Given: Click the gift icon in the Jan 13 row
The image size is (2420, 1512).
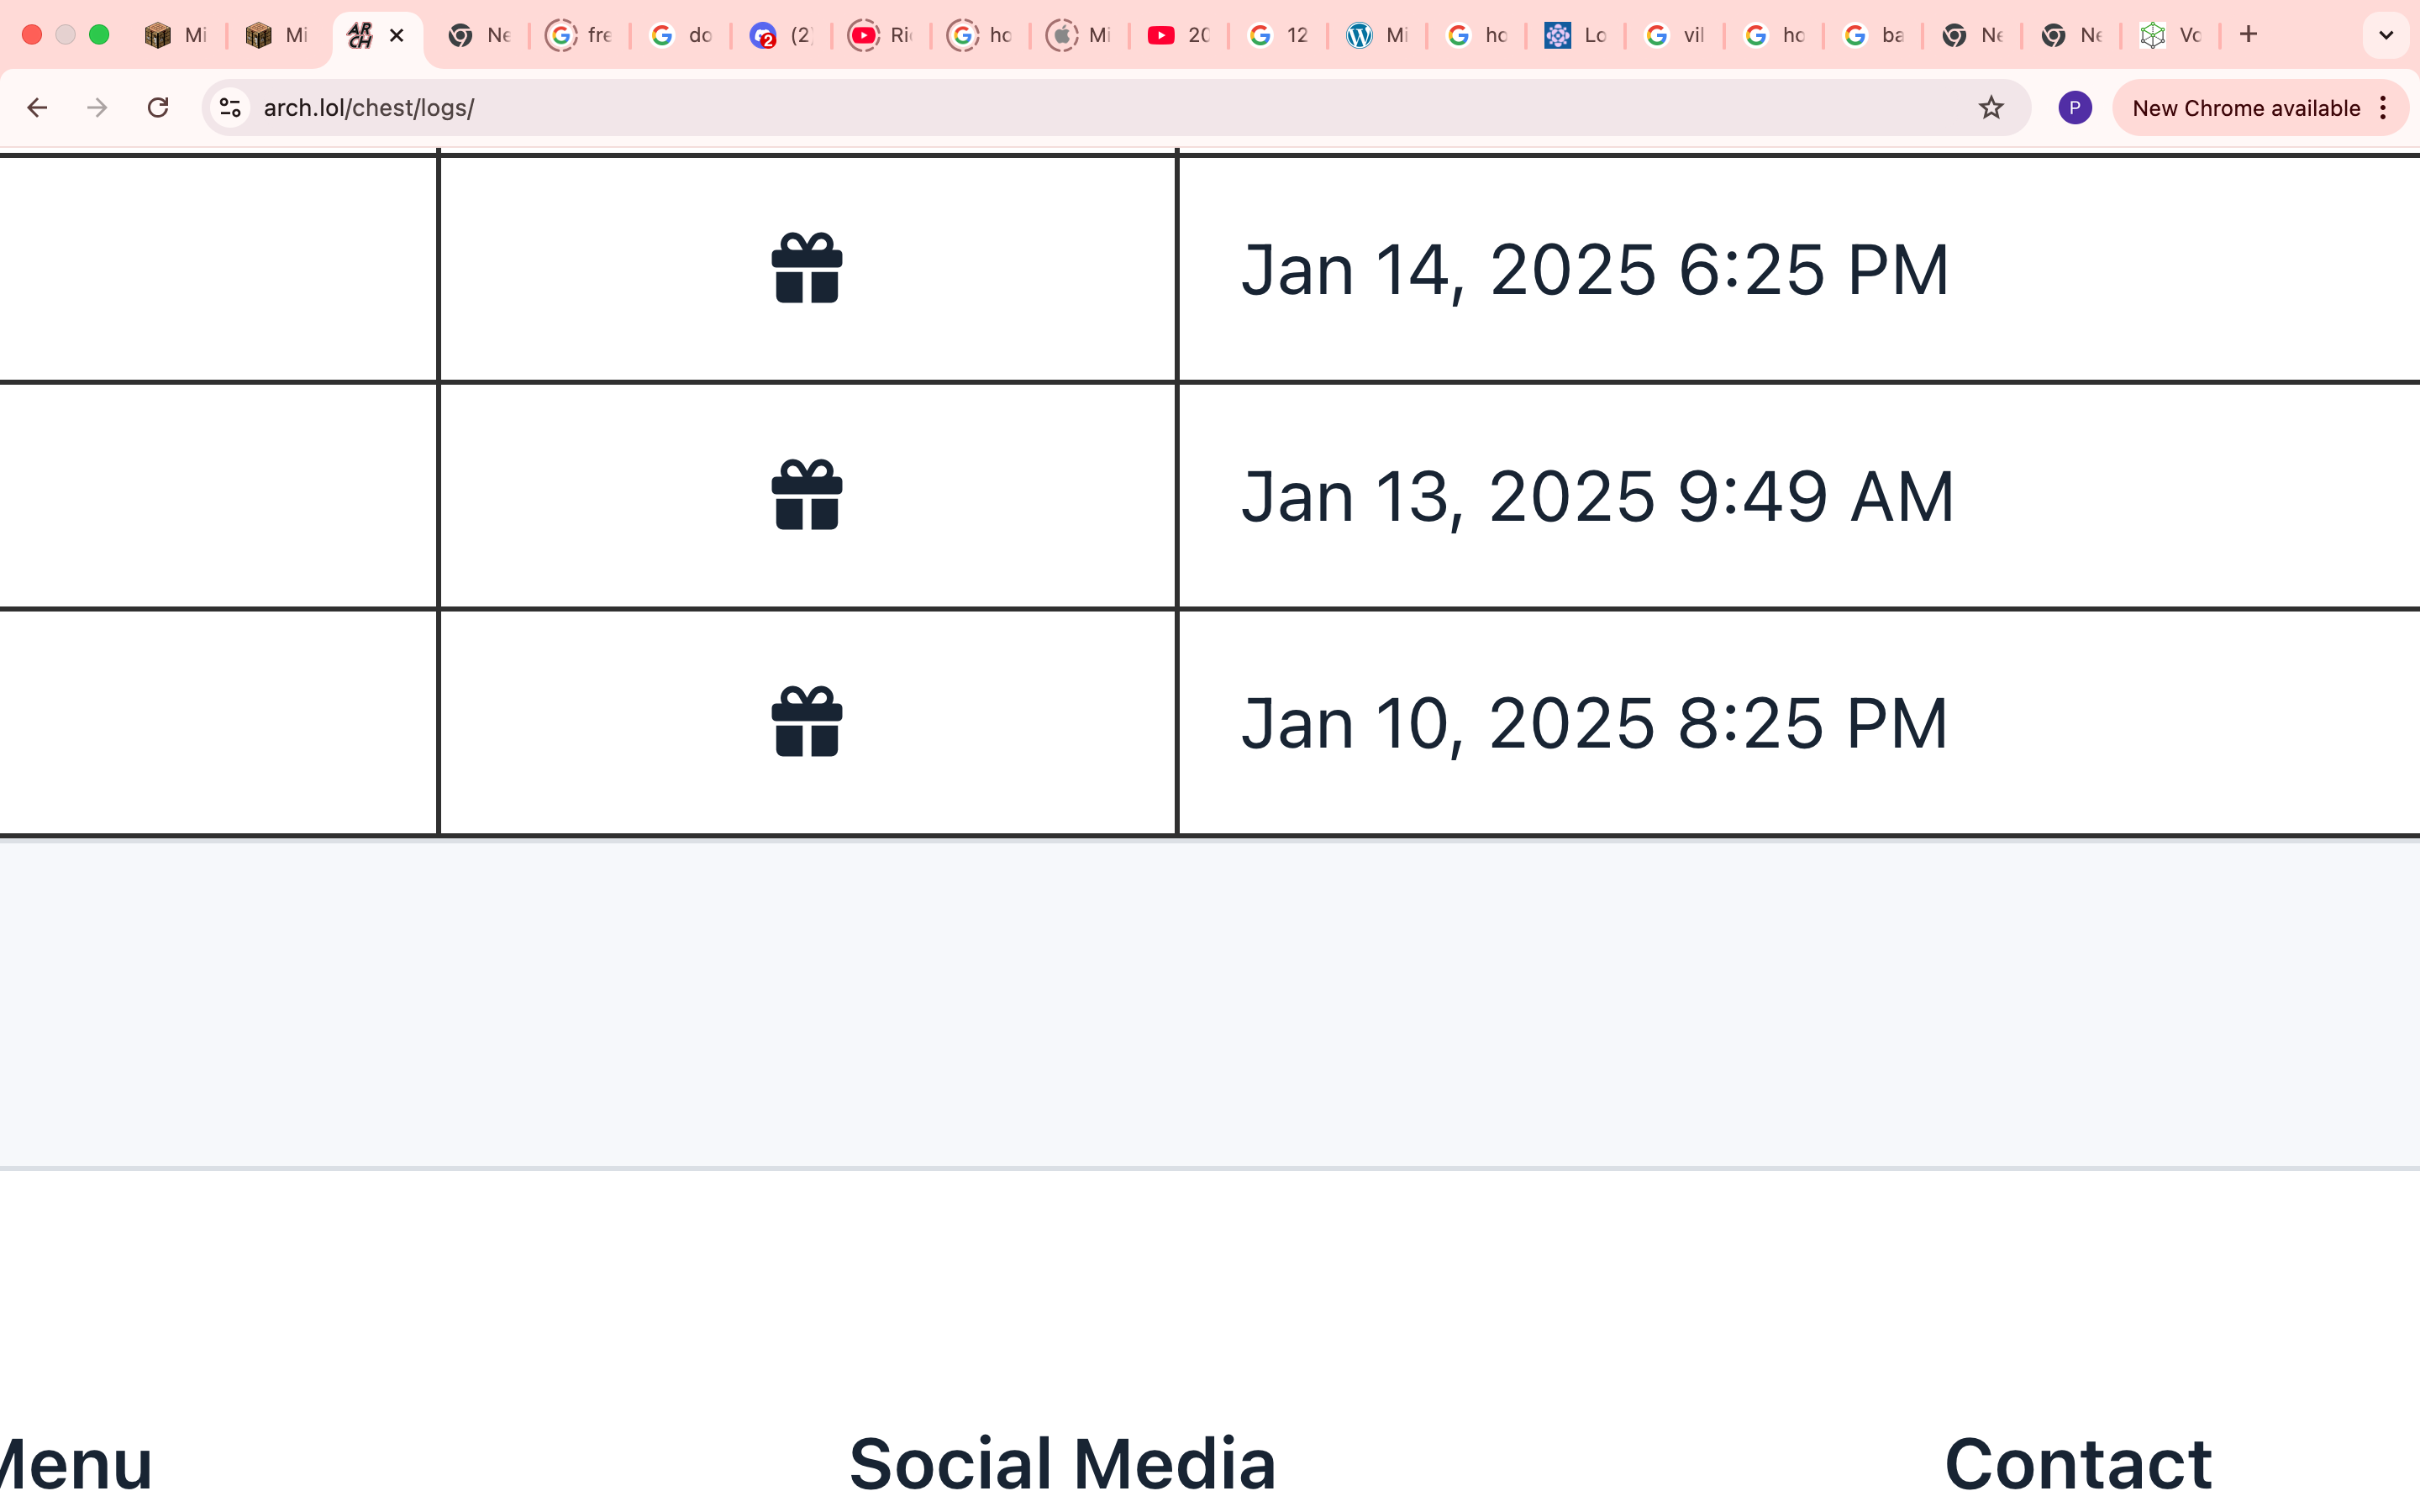Looking at the screenshot, I should [x=807, y=495].
